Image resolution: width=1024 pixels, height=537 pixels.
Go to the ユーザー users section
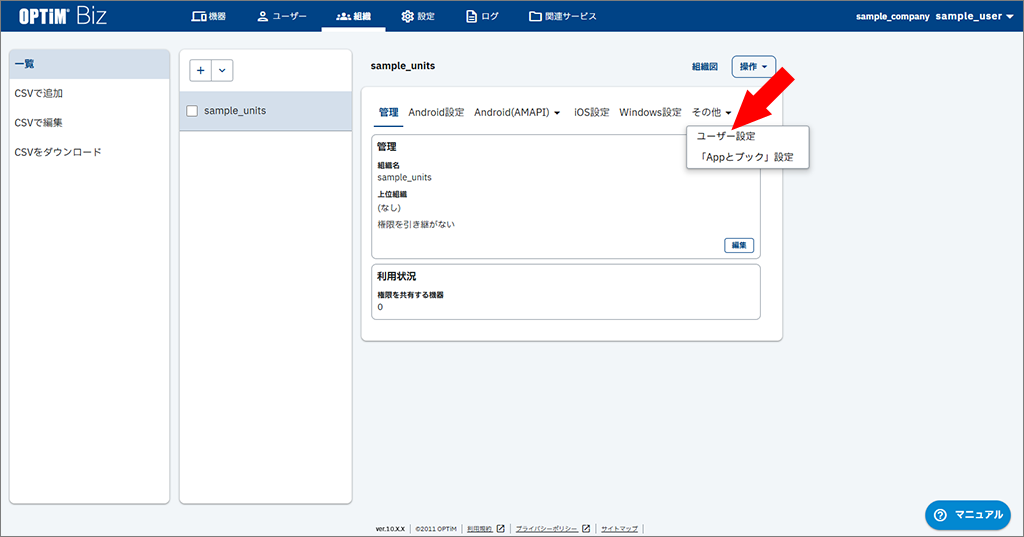click(x=281, y=16)
